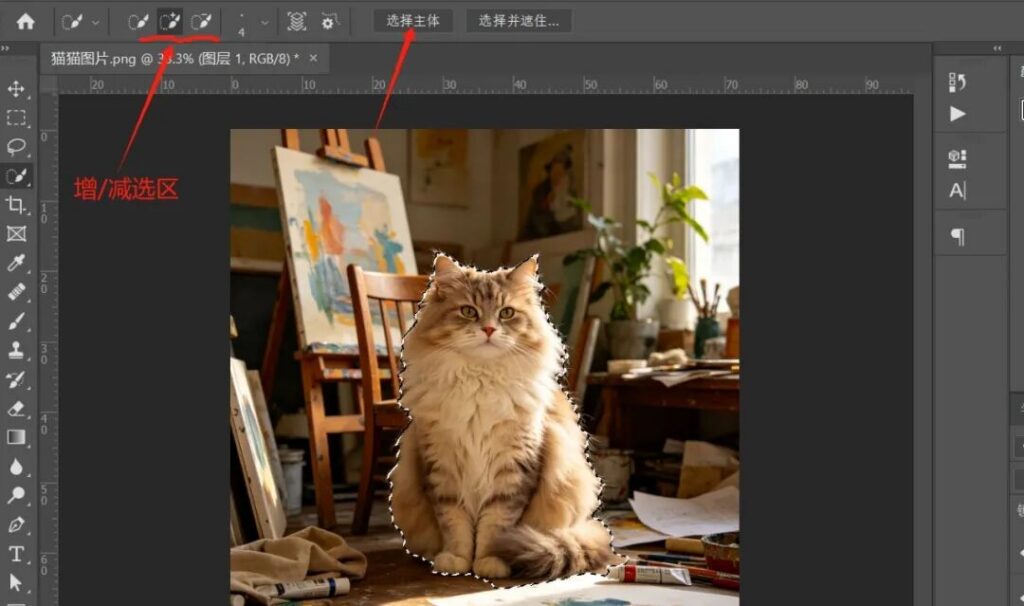This screenshot has height=606, width=1024.
Task: Open the 3D panel cube icon
Action: [x=957, y=158]
